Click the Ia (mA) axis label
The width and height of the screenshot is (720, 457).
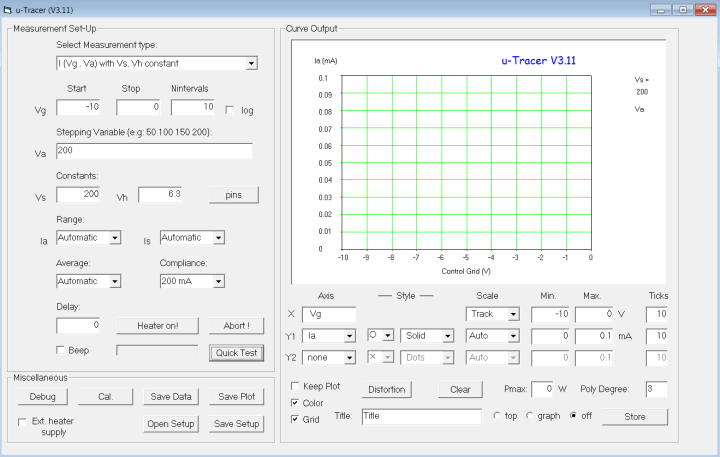326,61
